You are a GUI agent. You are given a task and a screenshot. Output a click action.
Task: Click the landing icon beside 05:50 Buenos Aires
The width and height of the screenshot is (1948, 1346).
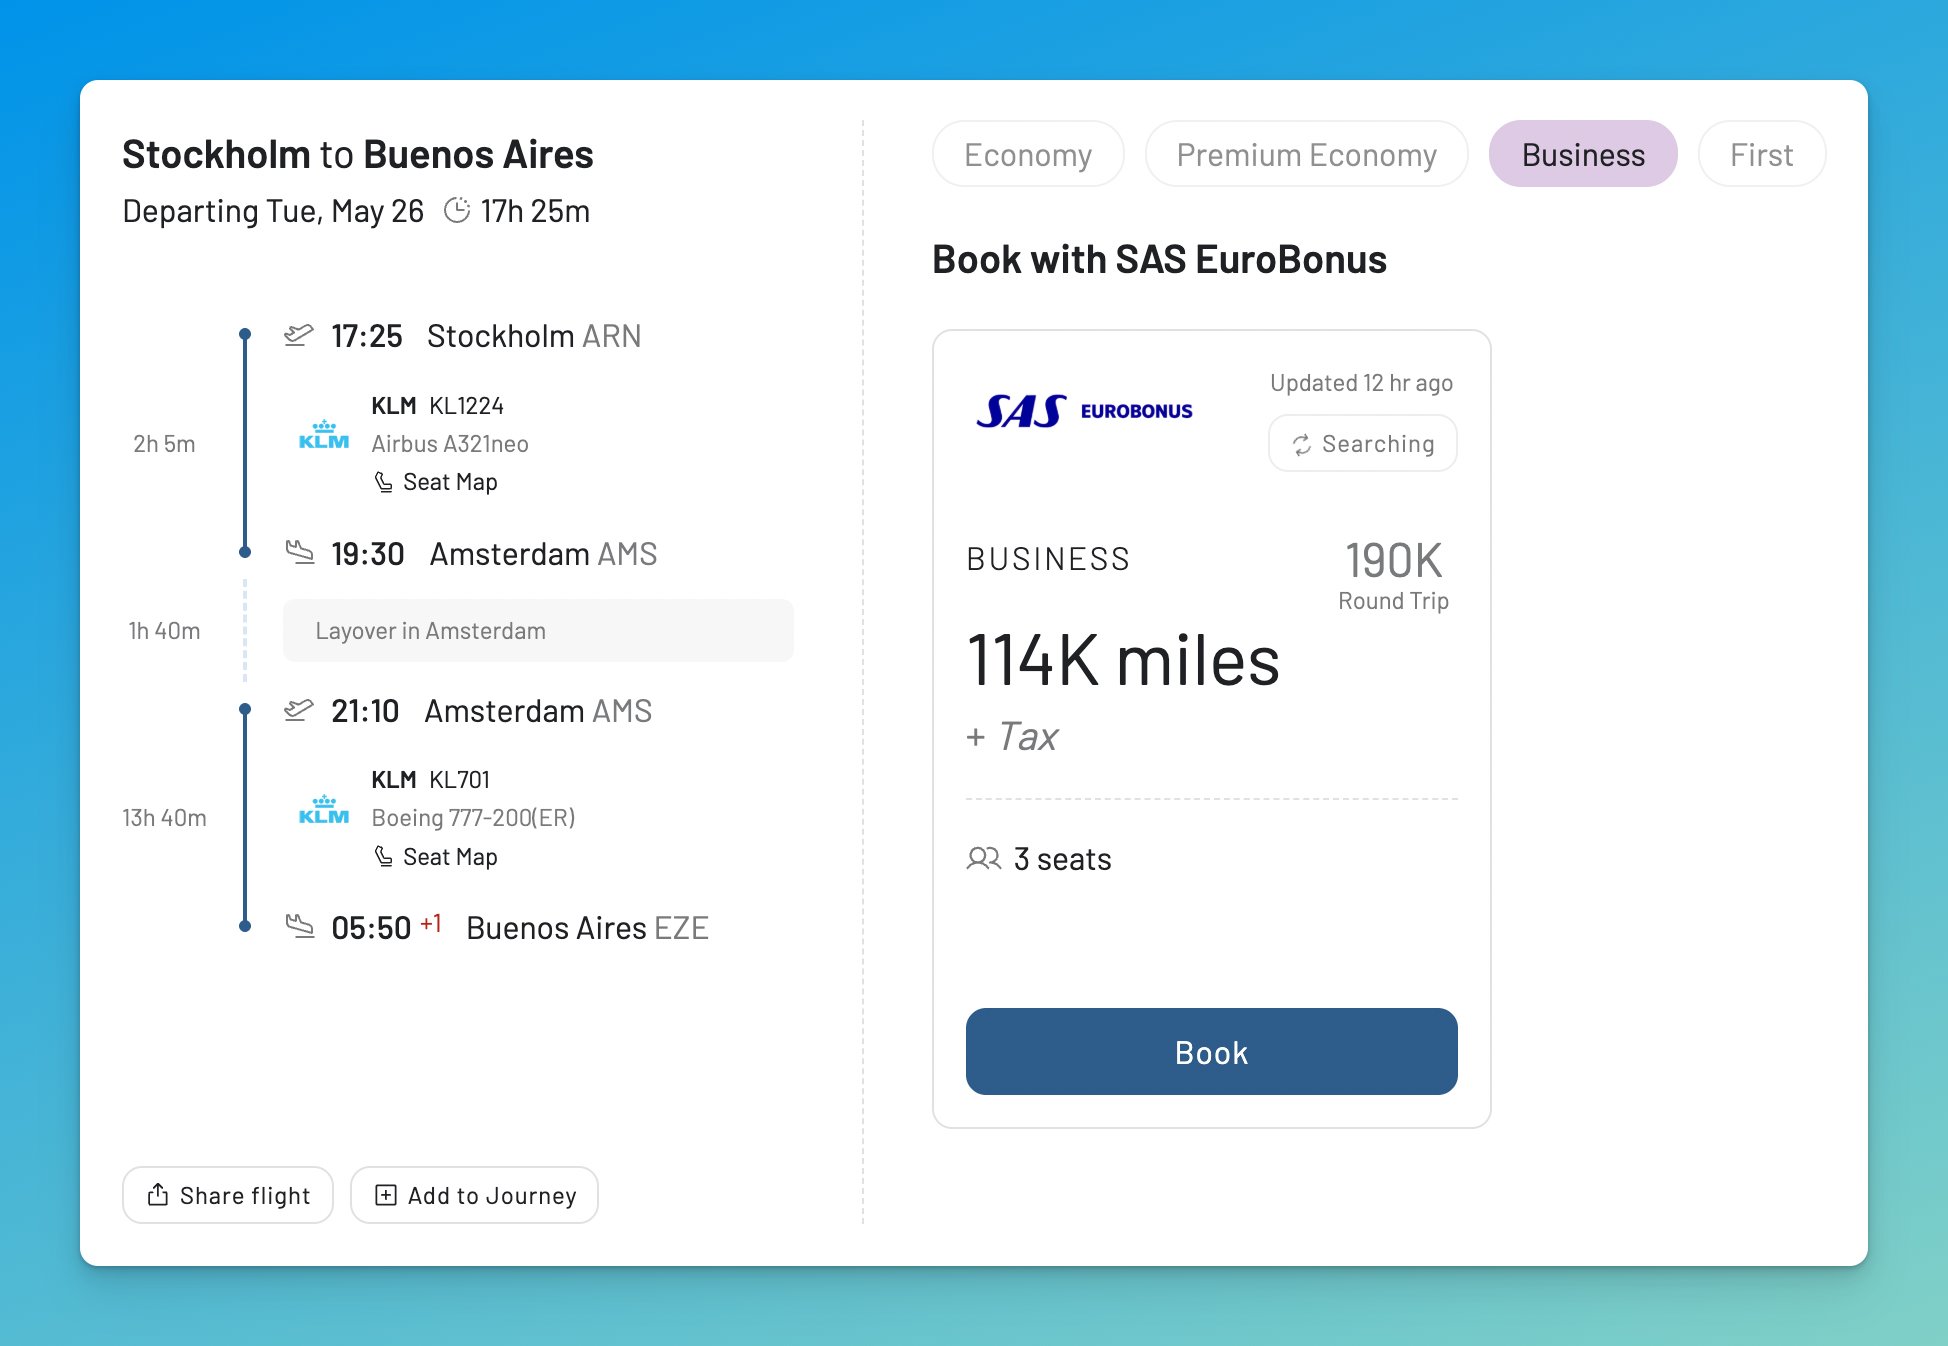click(299, 926)
